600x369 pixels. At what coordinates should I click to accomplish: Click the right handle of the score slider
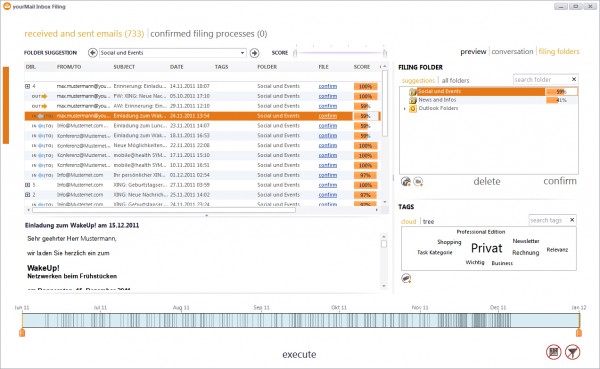(385, 53)
